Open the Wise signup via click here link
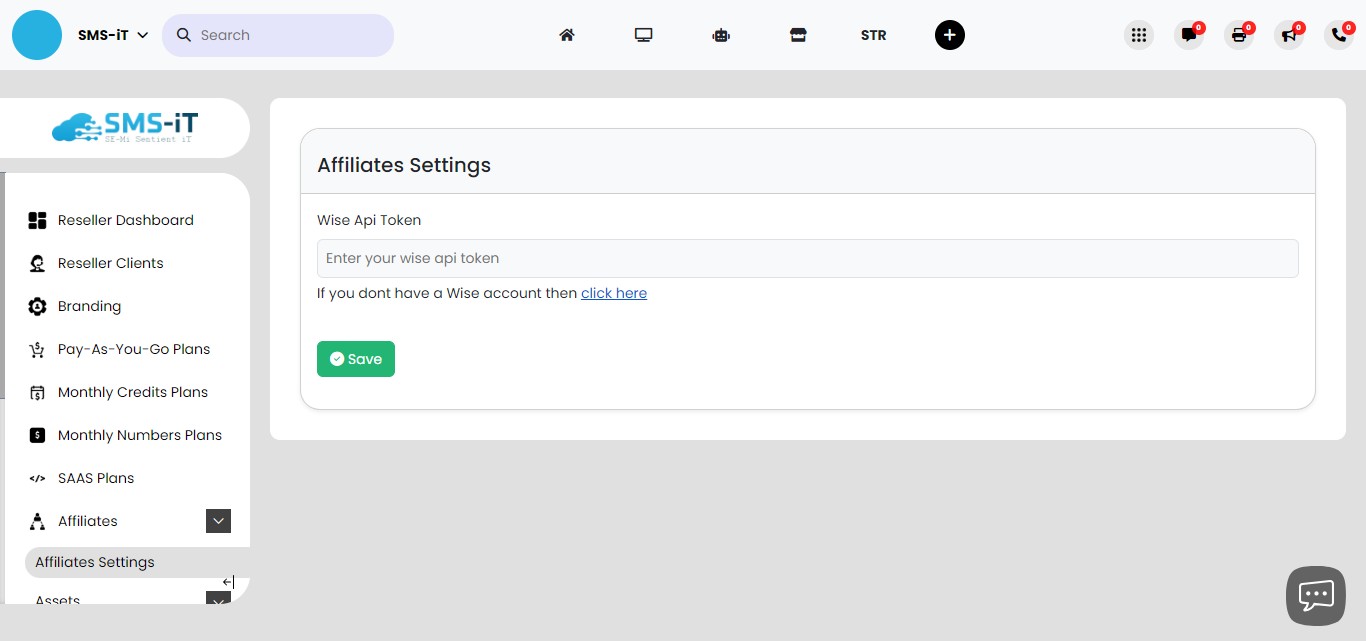 (x=614, y=293)
